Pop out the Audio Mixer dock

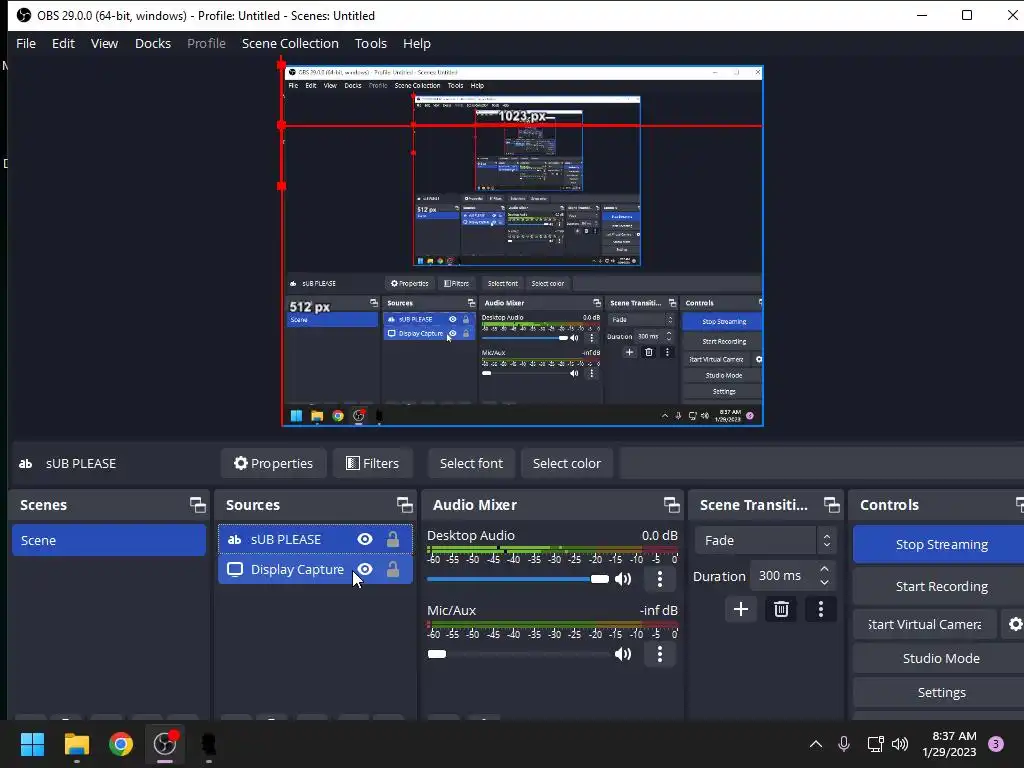(x=671, y=505)
